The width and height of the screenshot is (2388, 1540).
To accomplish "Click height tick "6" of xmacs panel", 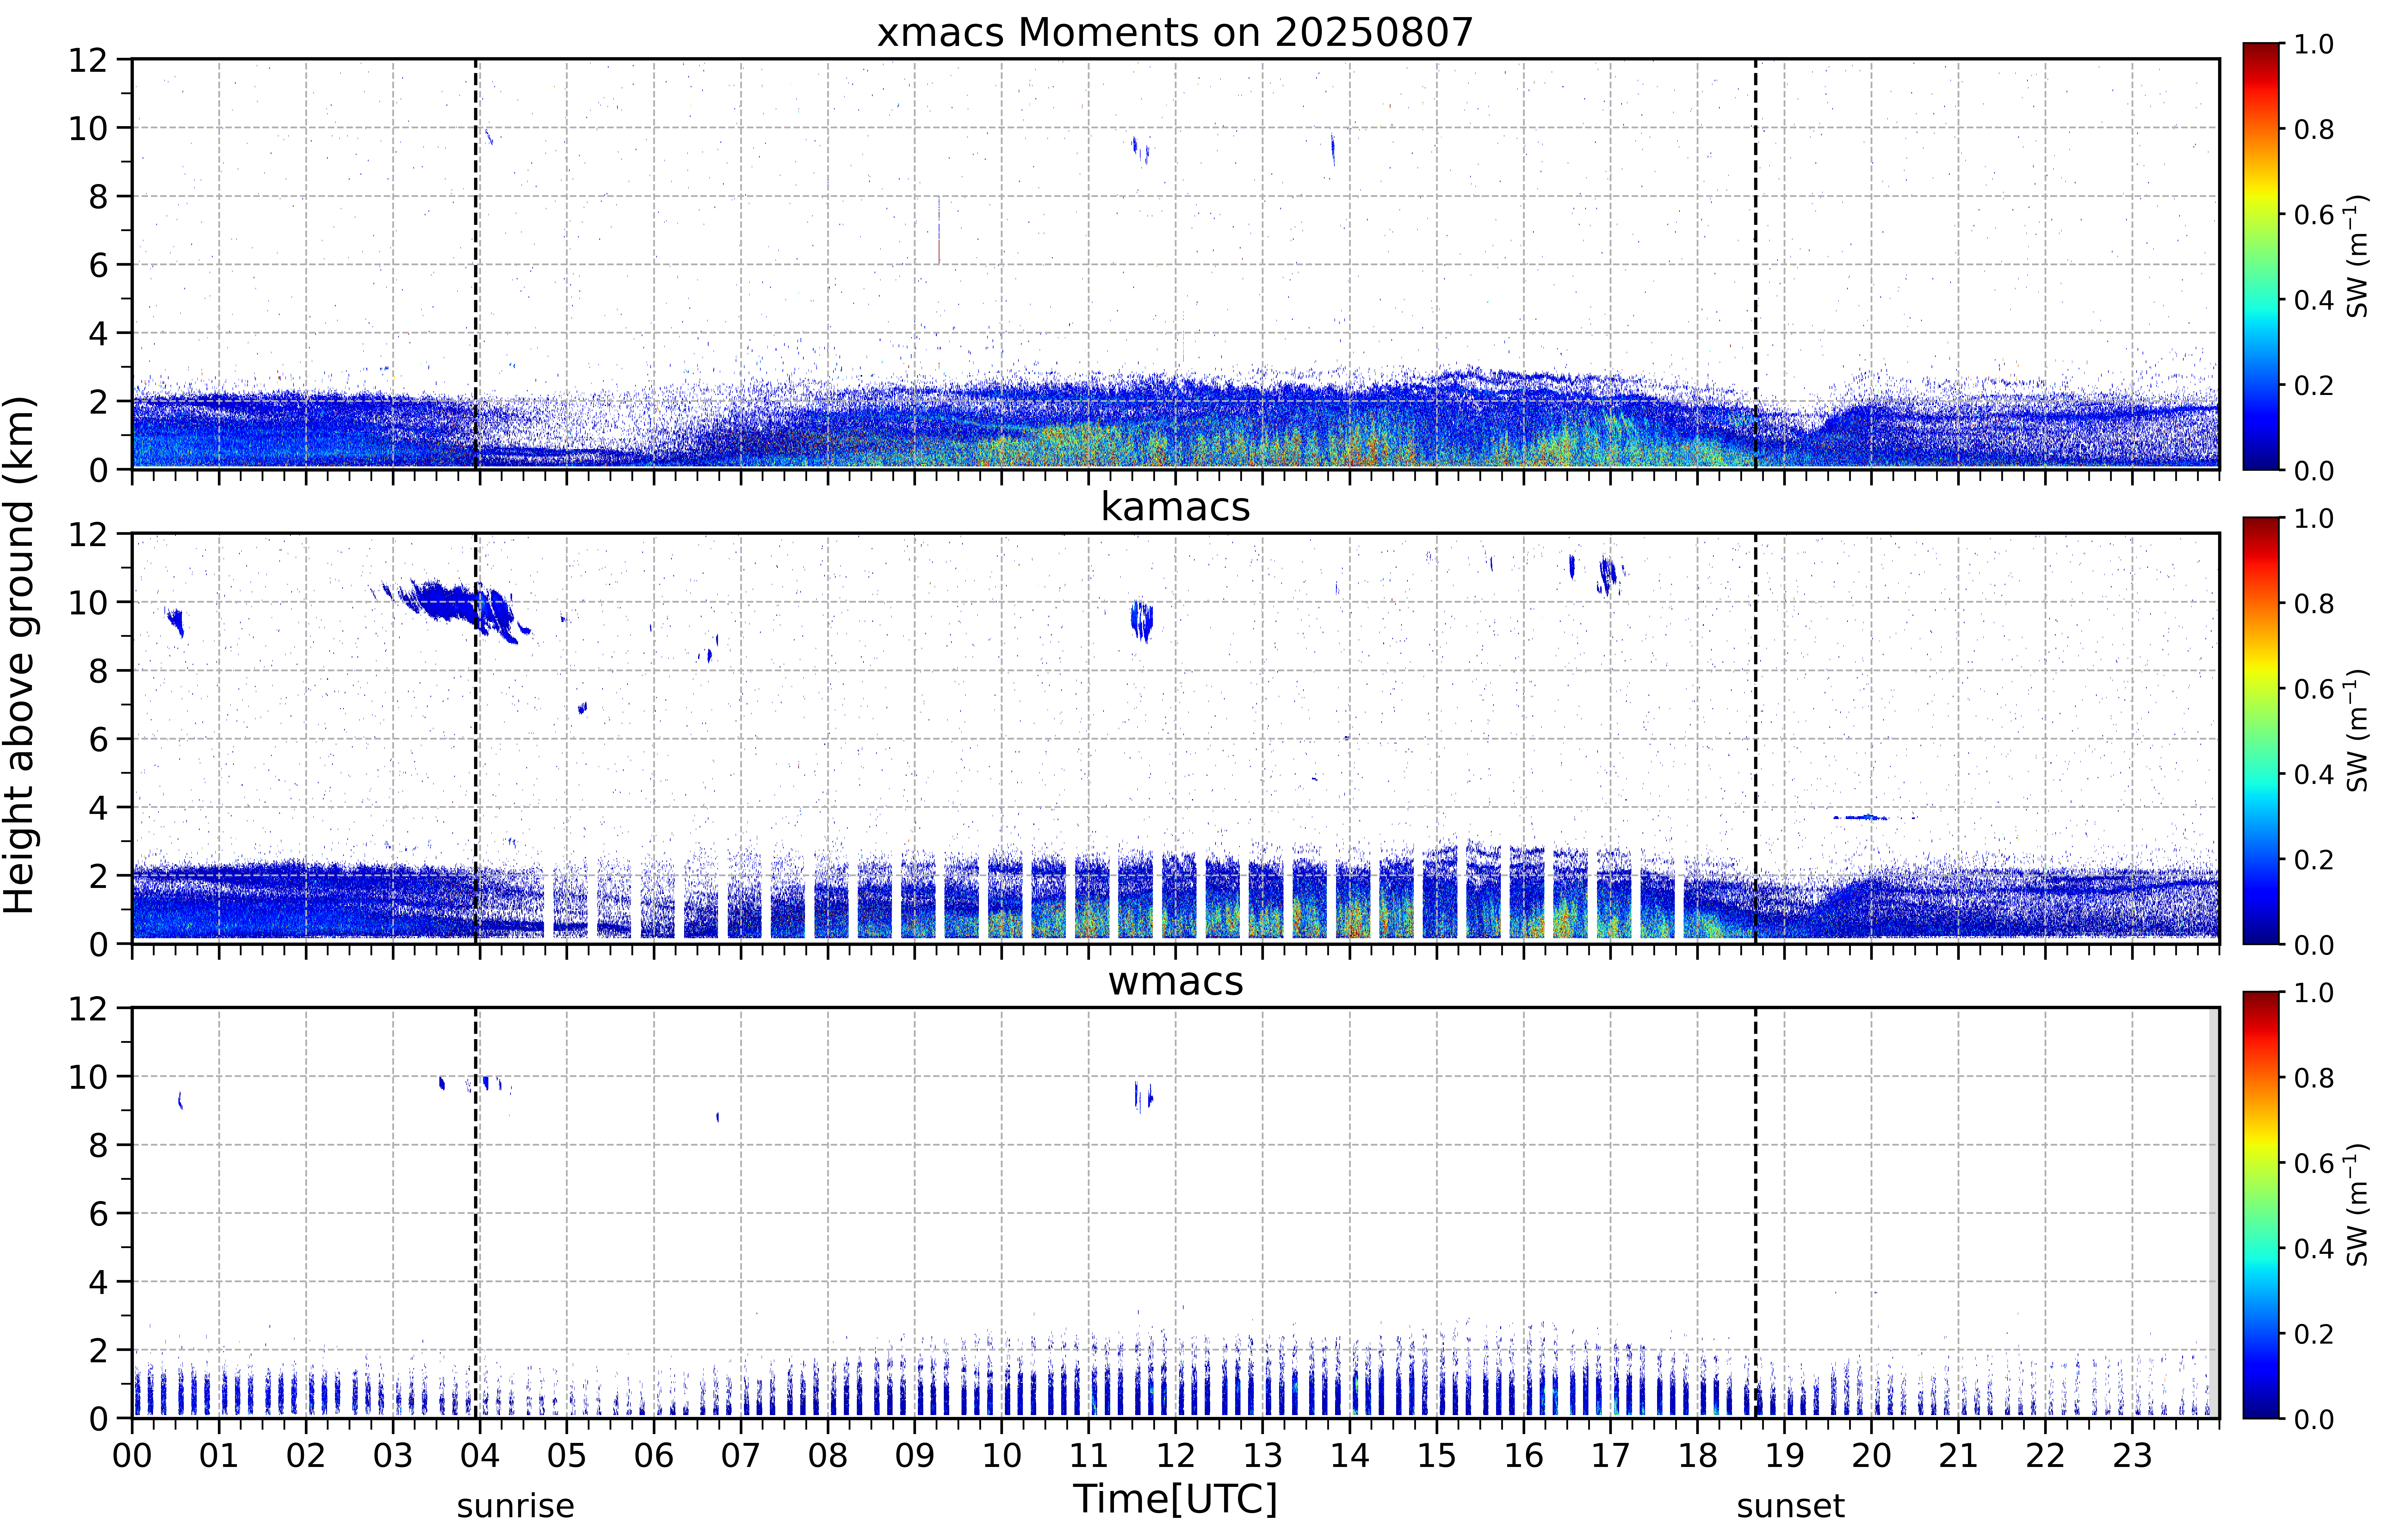I will pos(98,265).
